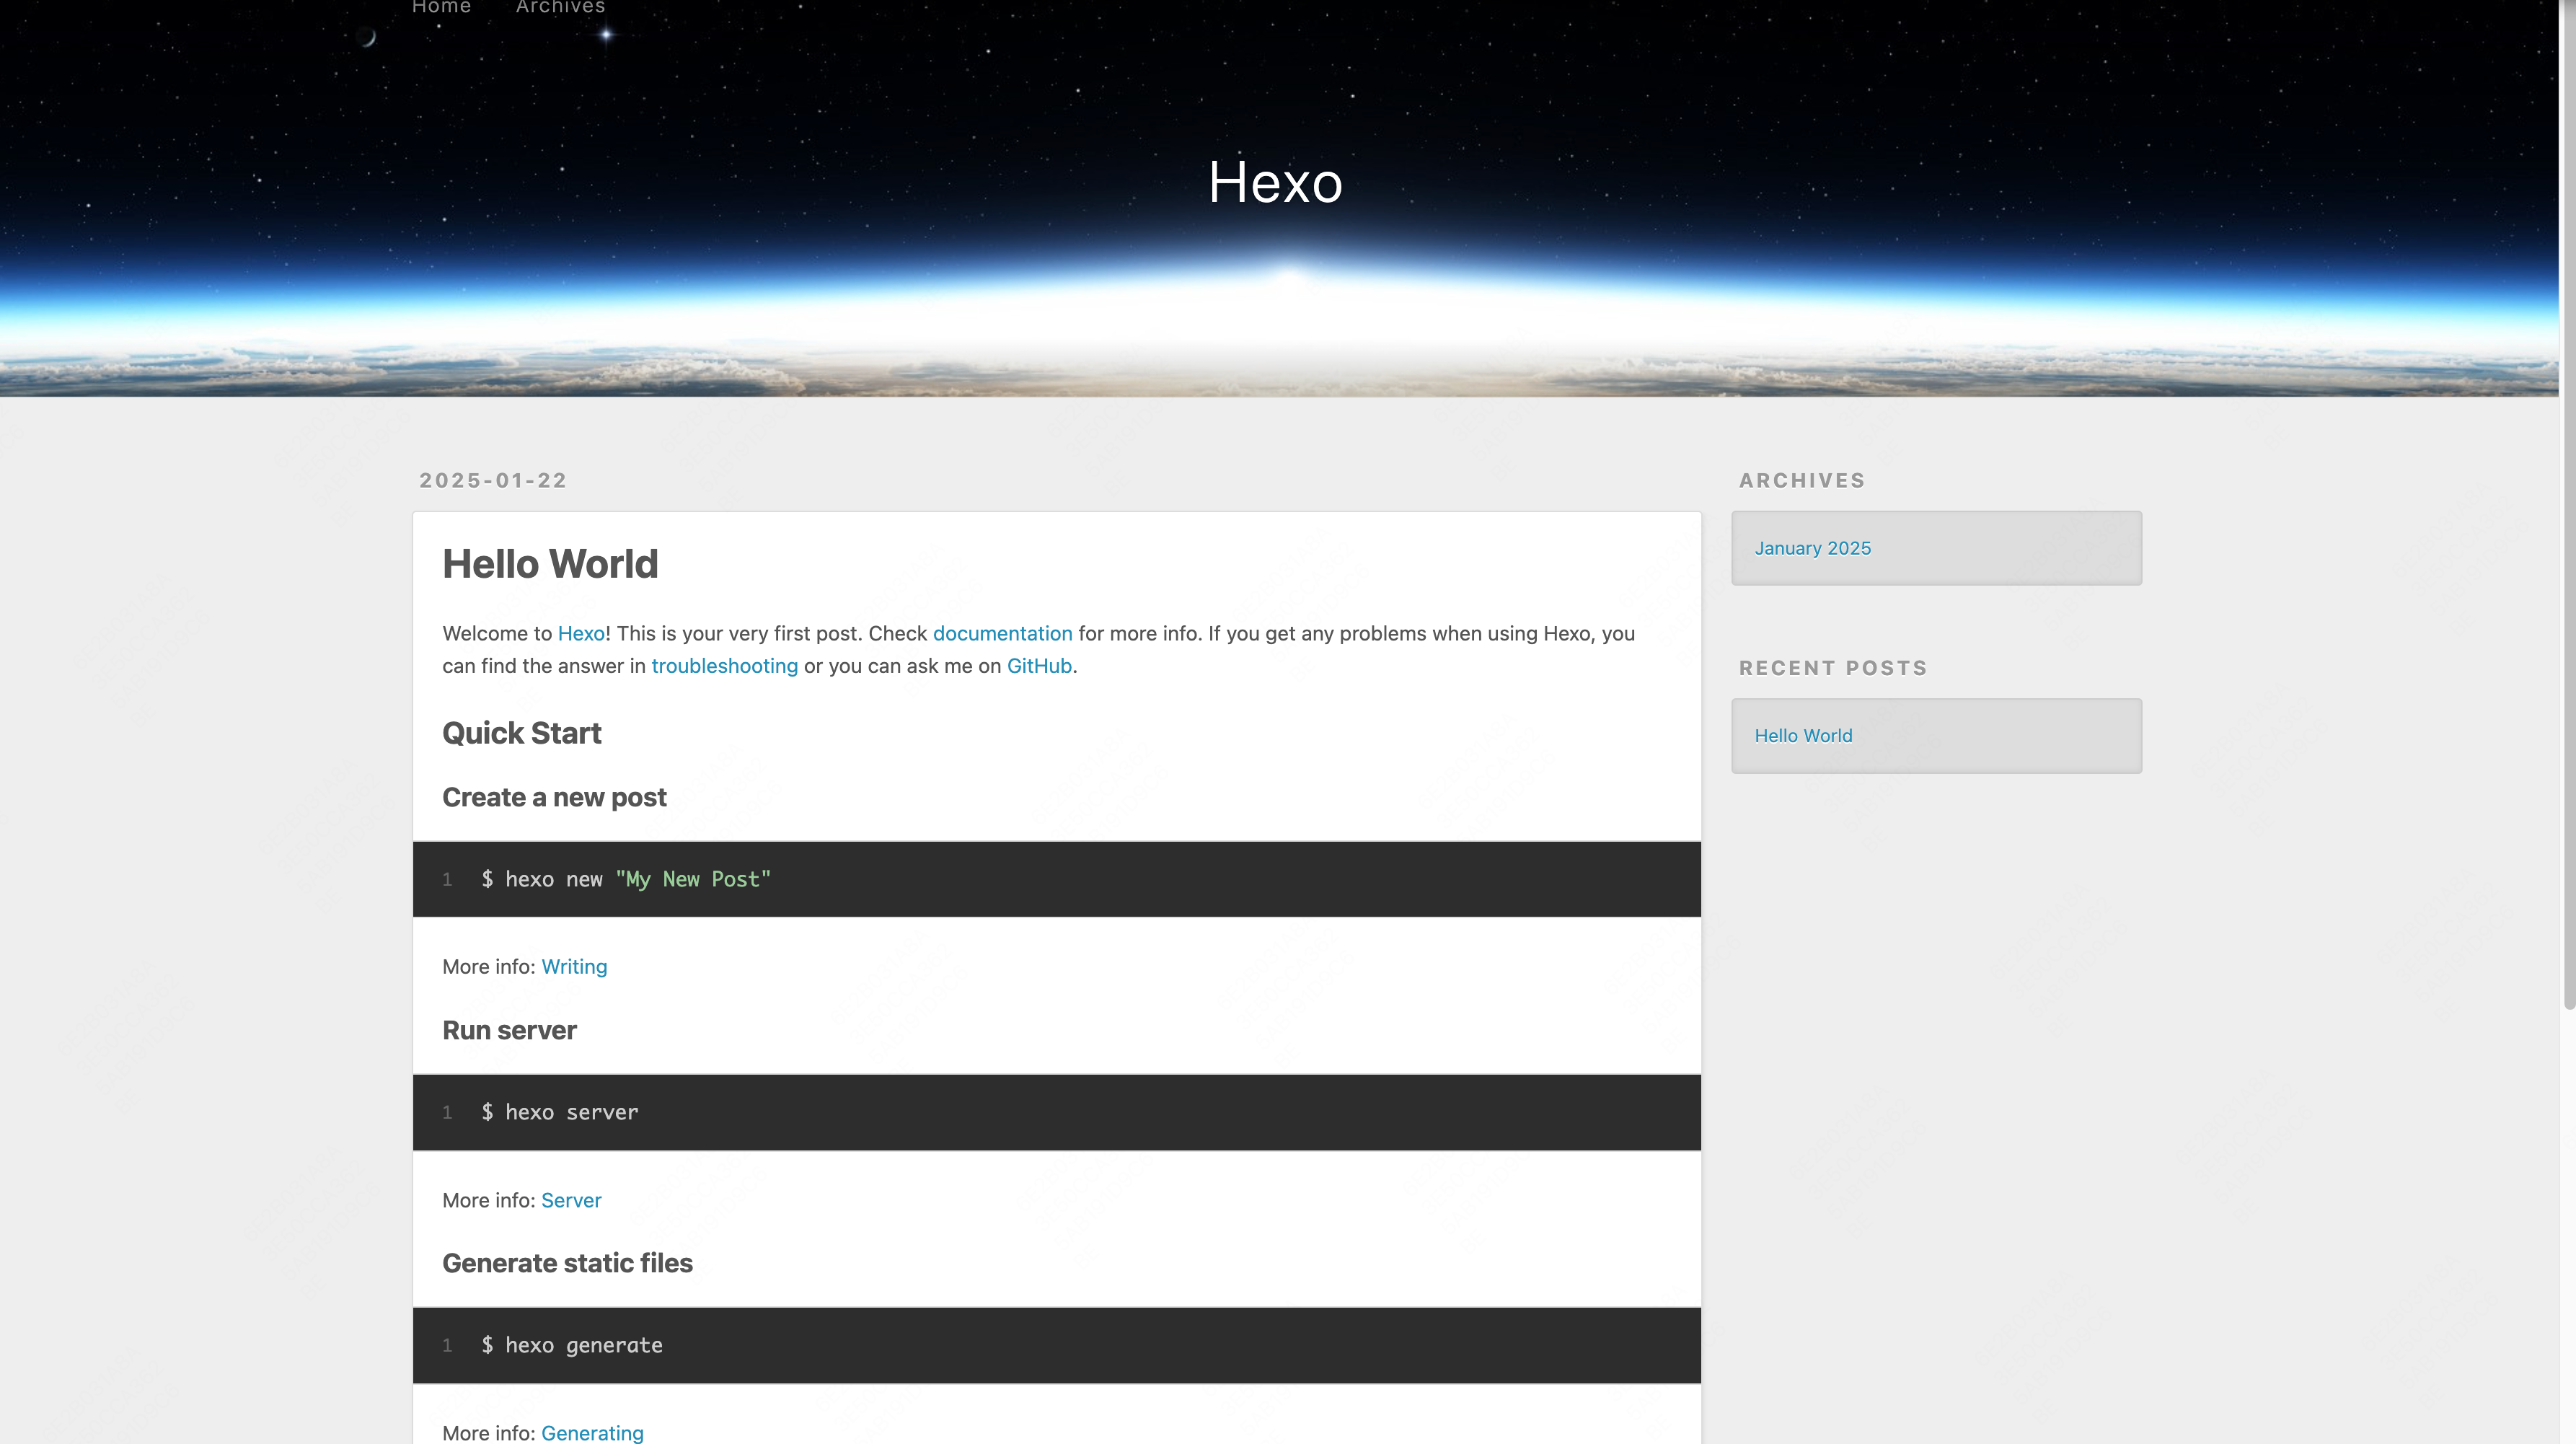The width and height of the screenshot is (2576, 1444).
Task: Click the hexo server code line
Action: [559, 1112]
